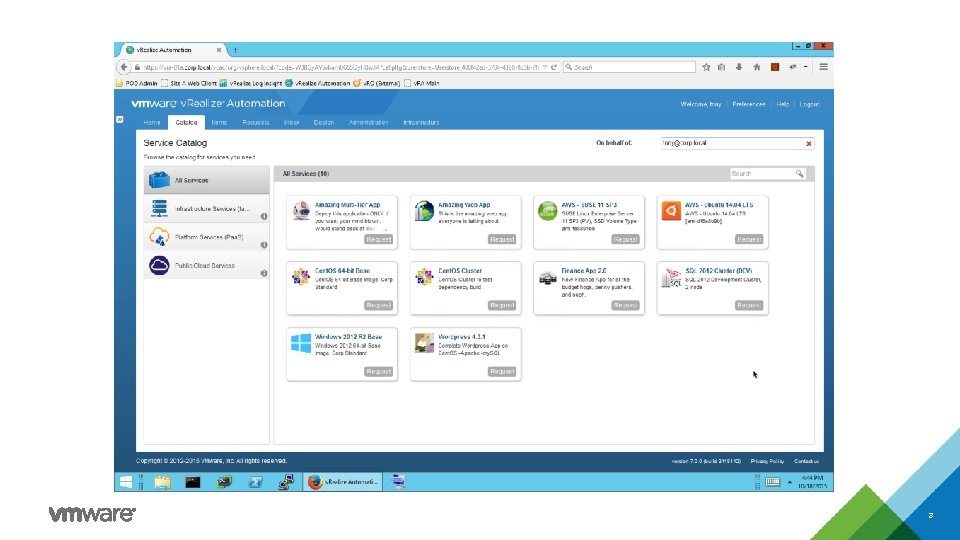960x540 pixels.
Task: Open the Firefox hamburger menu
Action: (x=823, y=67)
